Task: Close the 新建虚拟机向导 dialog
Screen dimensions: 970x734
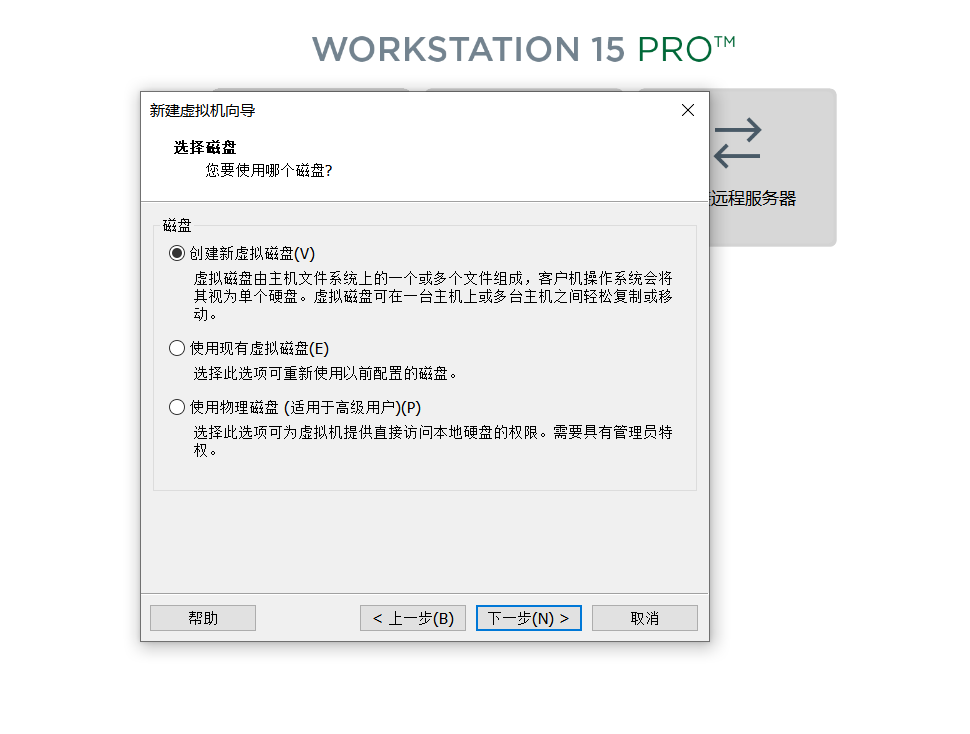Action: pos(687,110)
